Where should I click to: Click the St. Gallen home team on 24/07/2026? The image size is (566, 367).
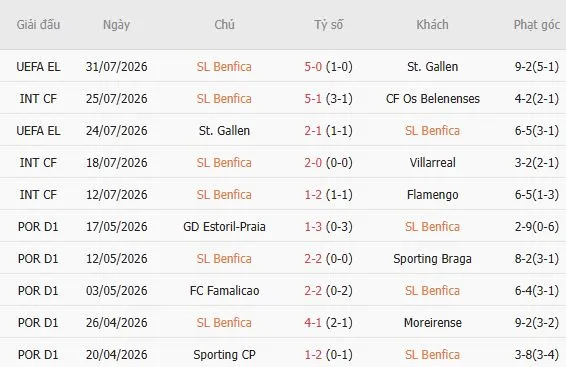point(224,131)
